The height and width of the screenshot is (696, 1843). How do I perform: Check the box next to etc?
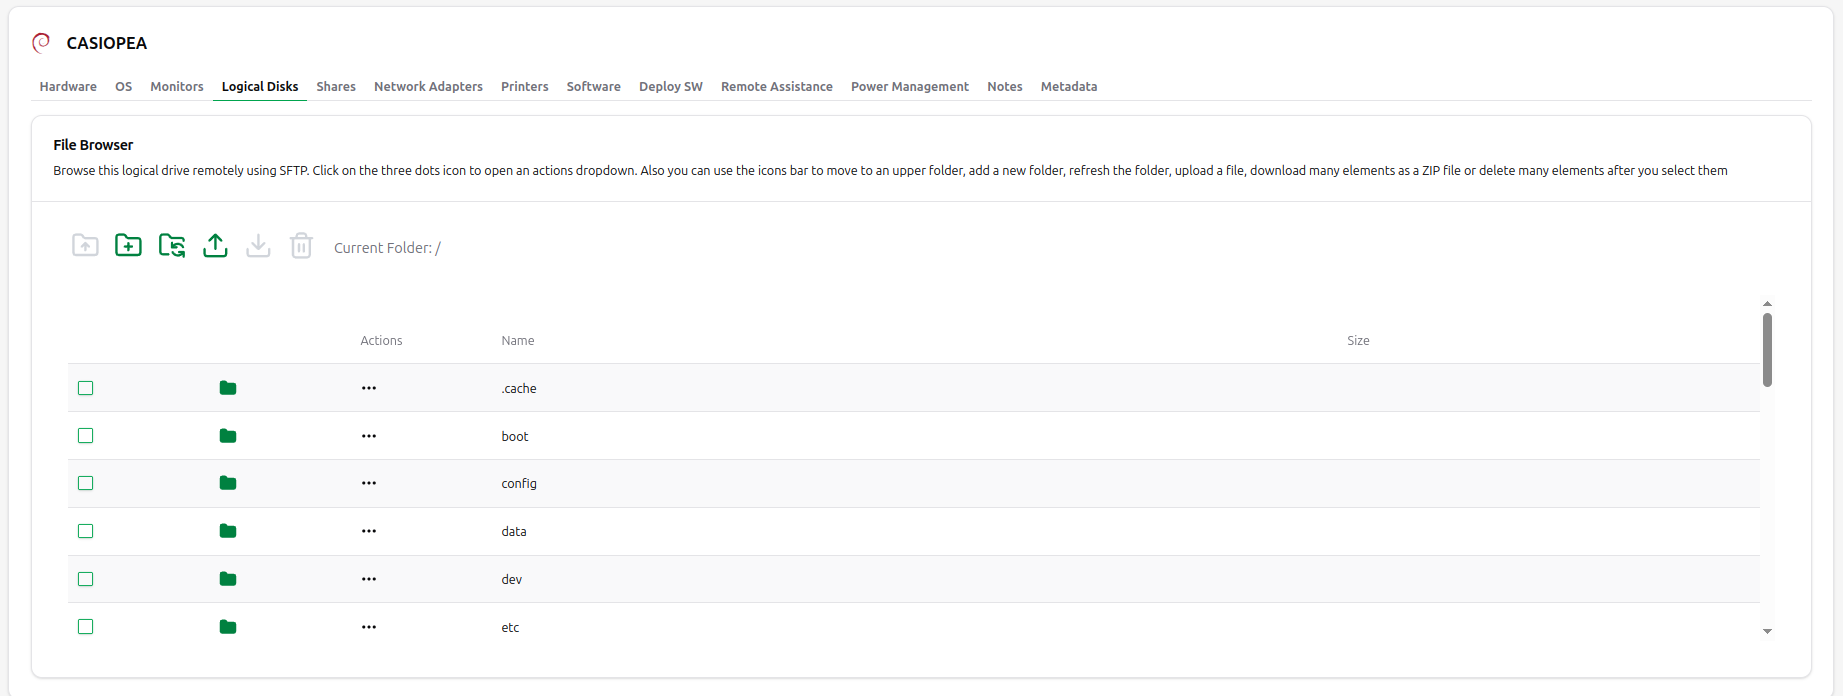(x=86, y=627)
